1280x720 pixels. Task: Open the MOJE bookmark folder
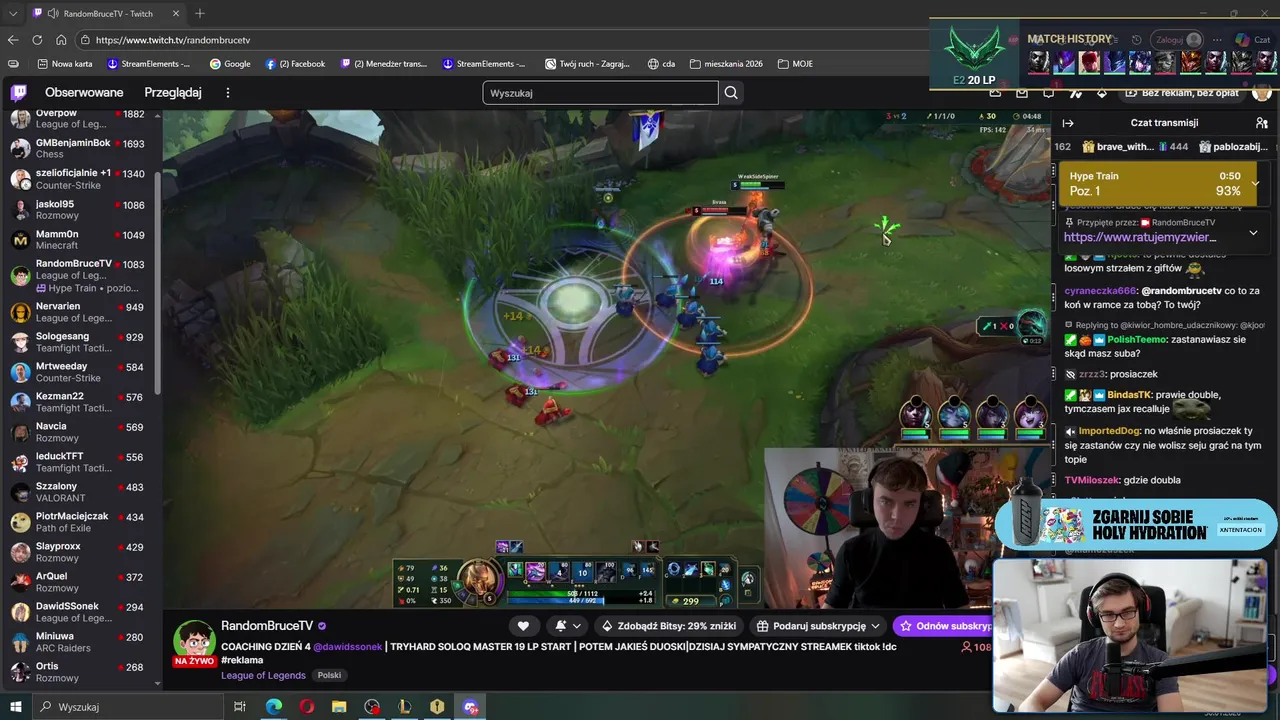pyautogui.click(x=795, y=64)
